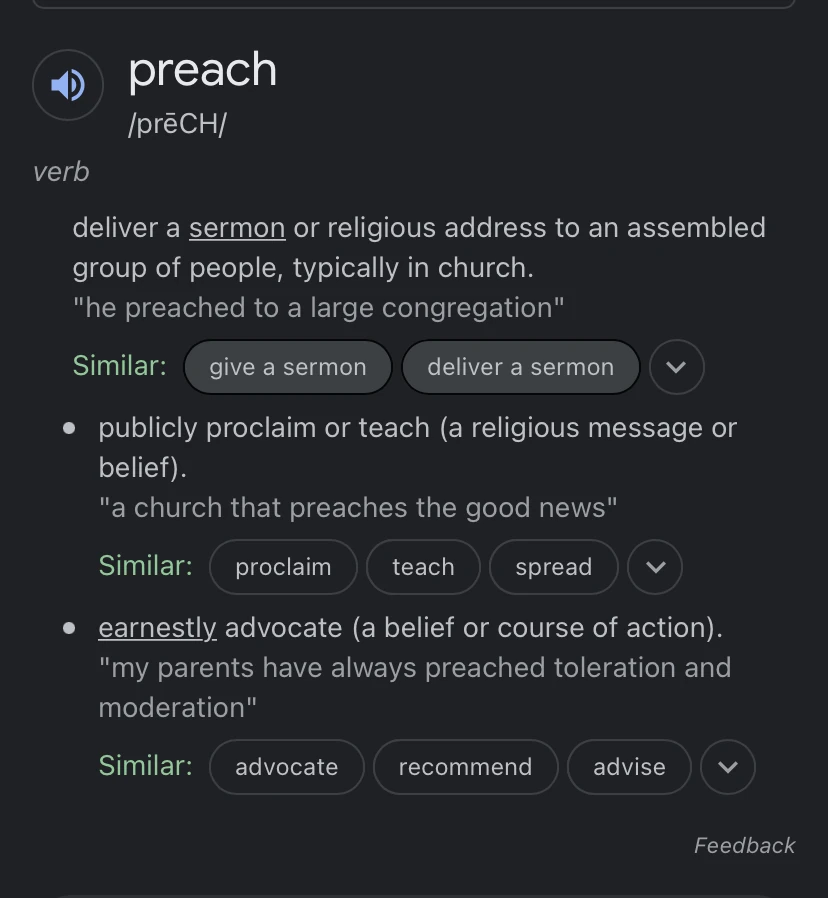Click the headword preach
The image size is (828, 898).
point(202,70)
